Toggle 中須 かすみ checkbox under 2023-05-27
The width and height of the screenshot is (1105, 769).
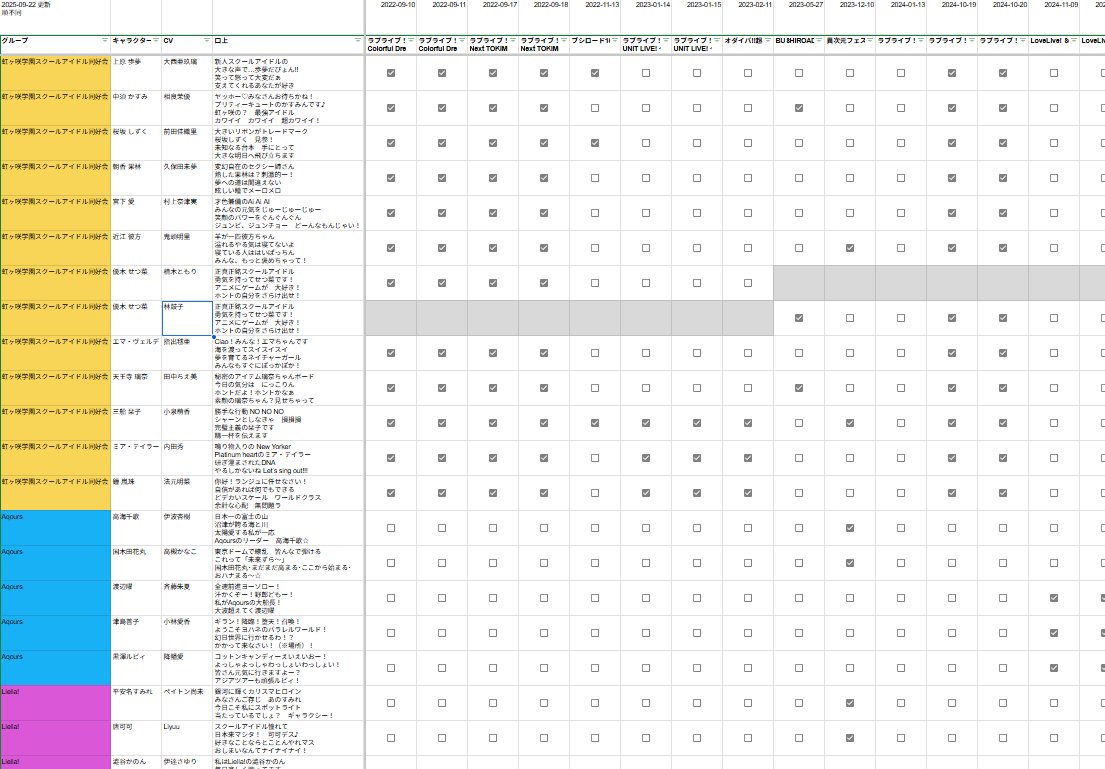(x=798, y=108)
